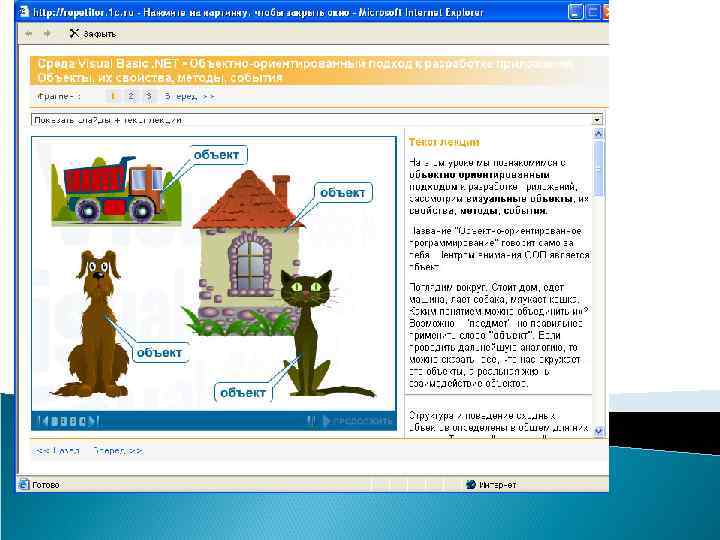Open fragment 3 of the lecture

click(x=148, y=96)
